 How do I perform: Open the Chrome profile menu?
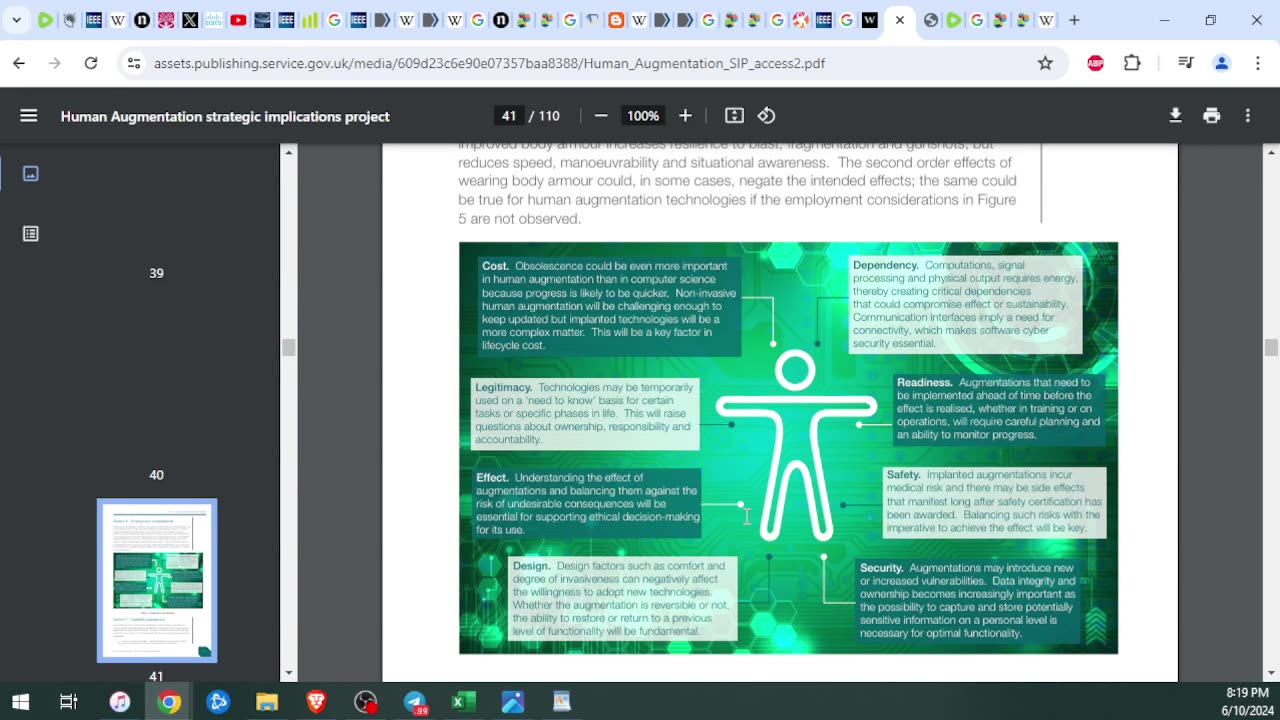click(1221, 63)
